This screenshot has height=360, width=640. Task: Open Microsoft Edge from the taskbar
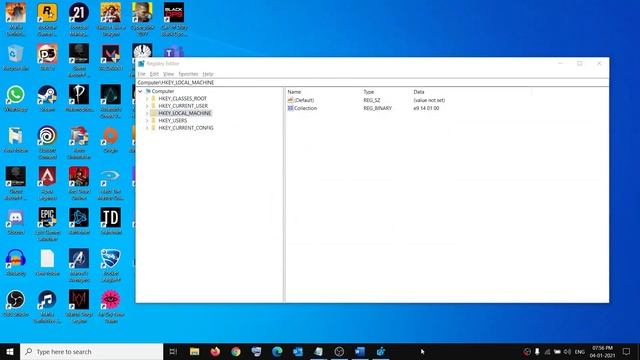click(277, 351)
